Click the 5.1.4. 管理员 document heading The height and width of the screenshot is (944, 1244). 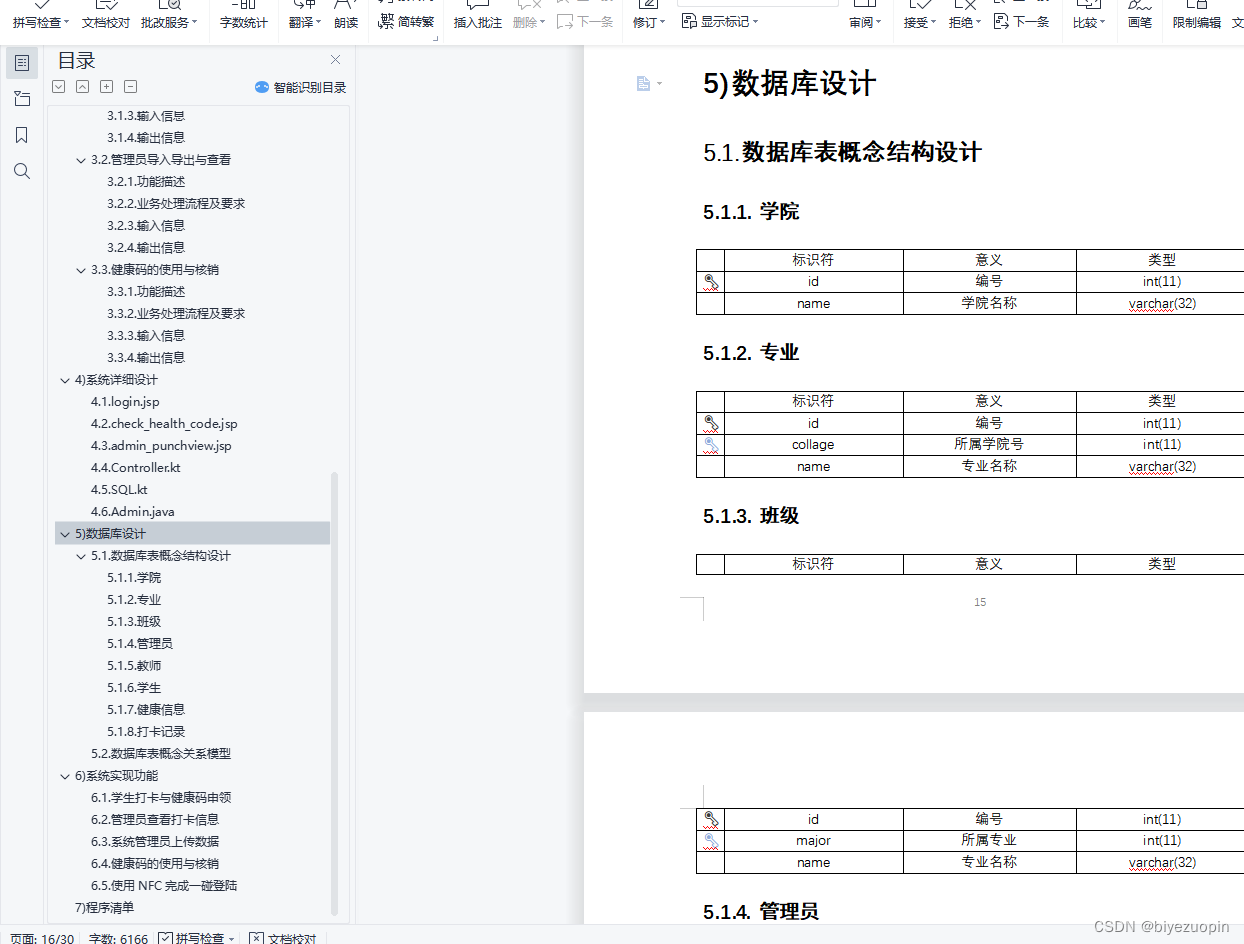point(761,911)
